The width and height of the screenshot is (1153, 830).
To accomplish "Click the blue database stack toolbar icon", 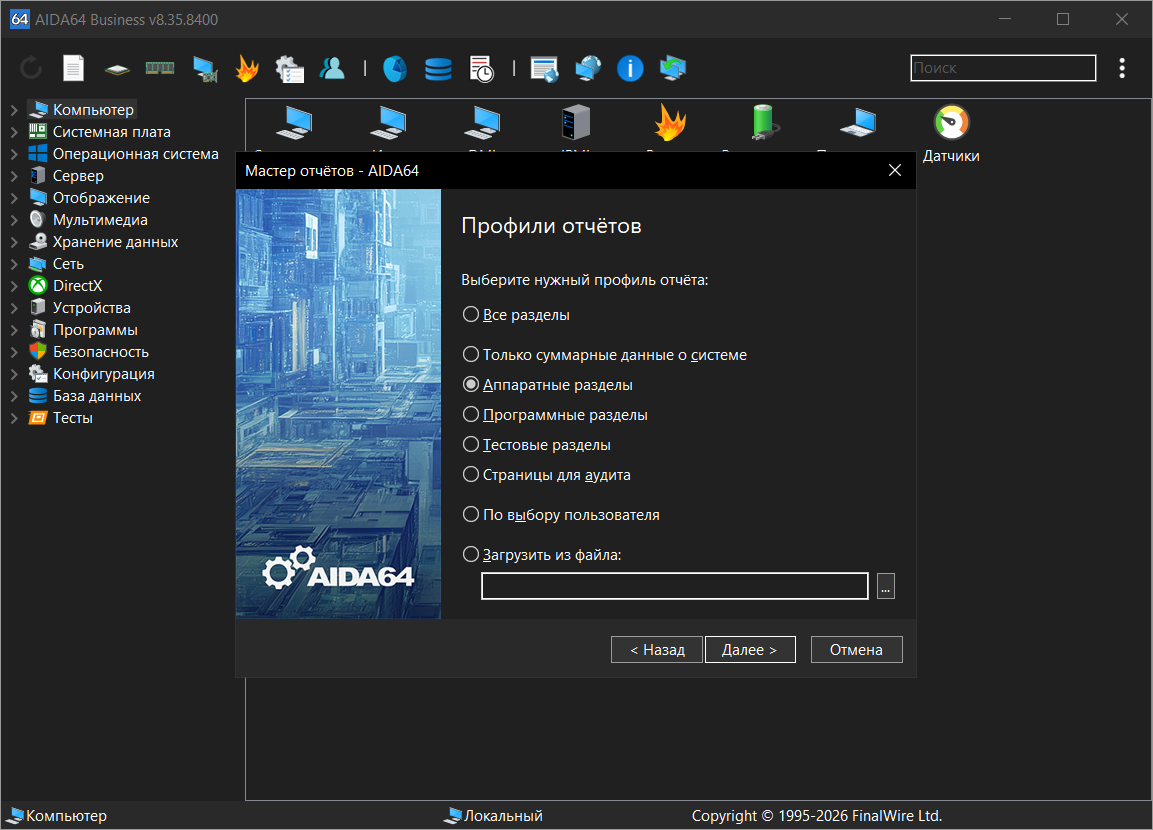I will tap(438, 69).
